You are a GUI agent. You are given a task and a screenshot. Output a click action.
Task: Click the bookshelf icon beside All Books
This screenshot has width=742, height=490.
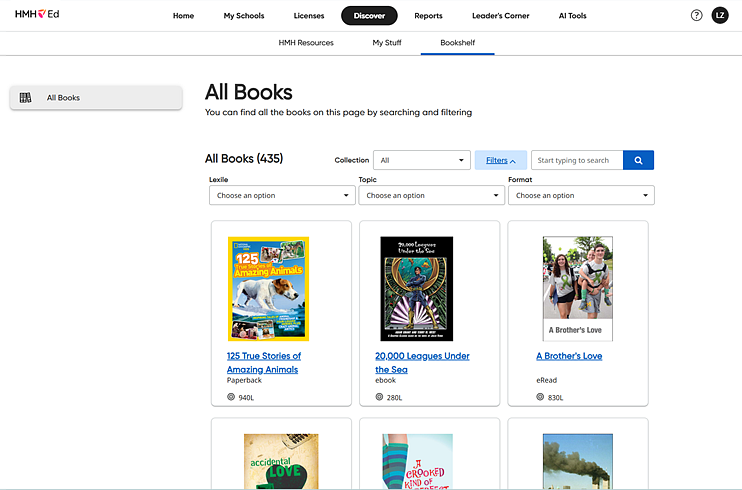(25, 98)
